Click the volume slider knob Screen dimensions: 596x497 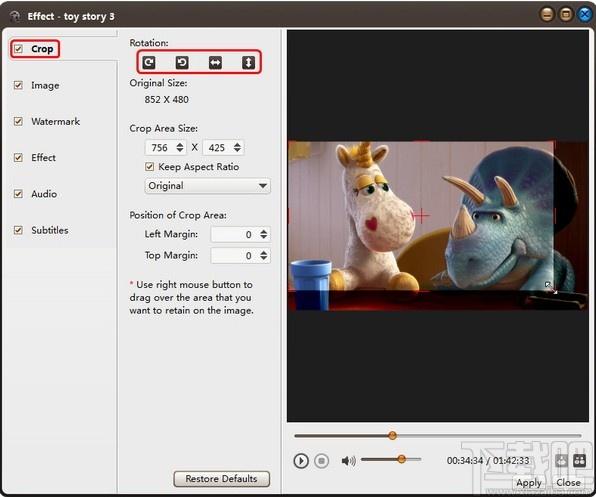point(401,459)
